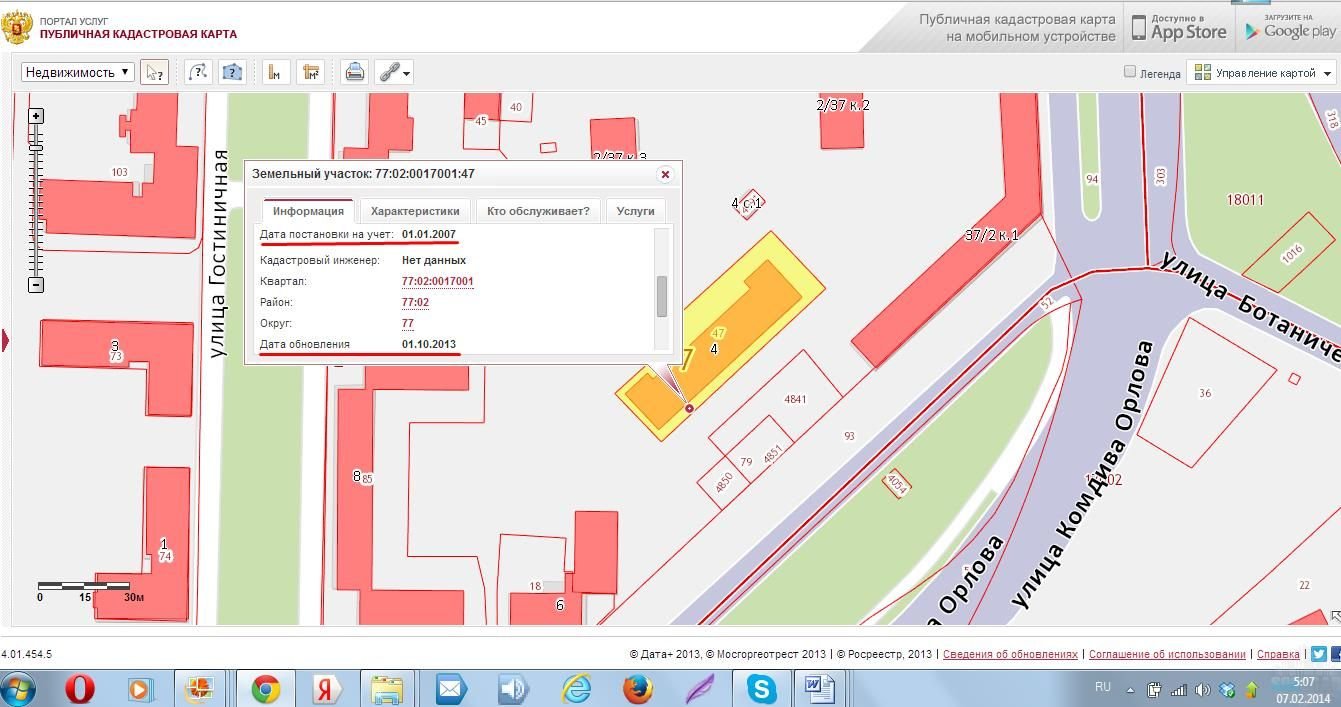This screenshot has width=1341, height=707.
Task: Open the chain link share dropdown
Action: 393,72
